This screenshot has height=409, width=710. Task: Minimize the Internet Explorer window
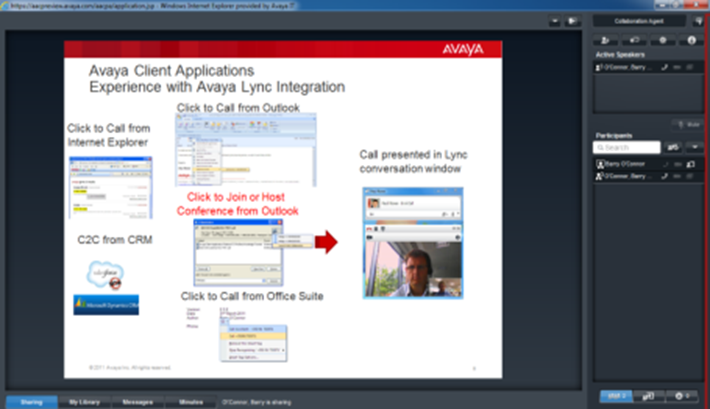tap(663, 5)
